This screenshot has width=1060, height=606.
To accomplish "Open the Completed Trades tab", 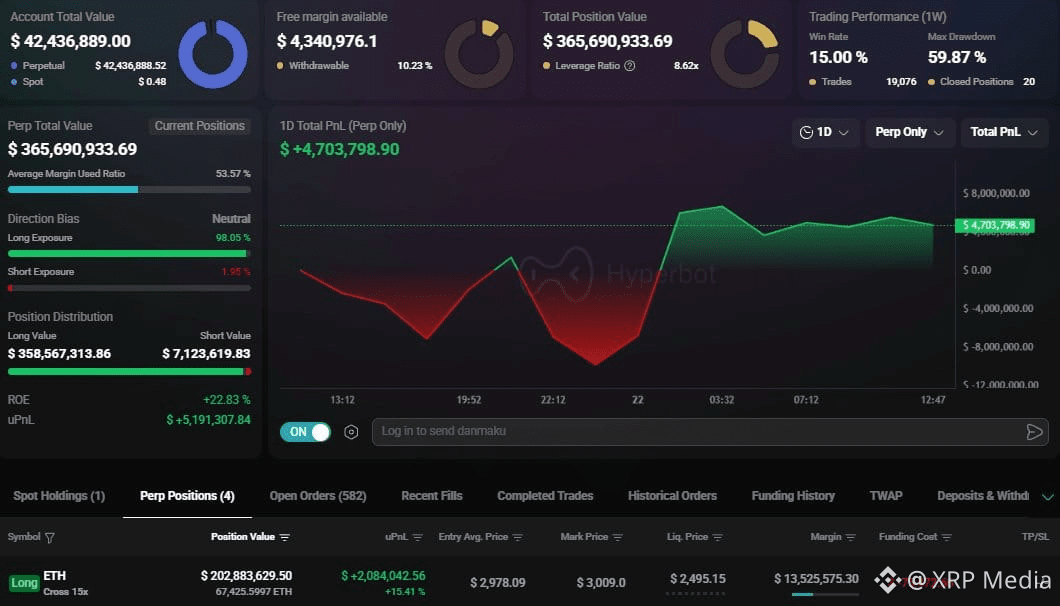I will (545, 496).
